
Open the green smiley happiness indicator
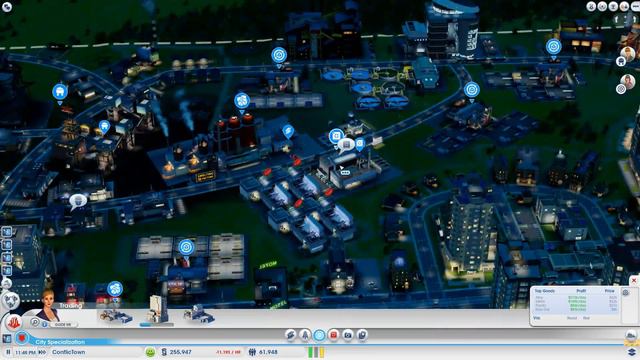click(150, 352)
